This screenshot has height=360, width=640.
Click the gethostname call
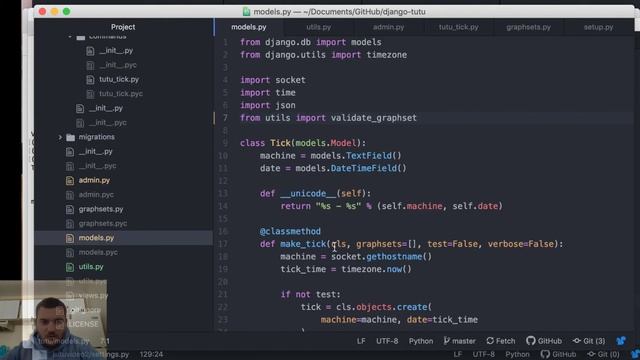(394, 257)
